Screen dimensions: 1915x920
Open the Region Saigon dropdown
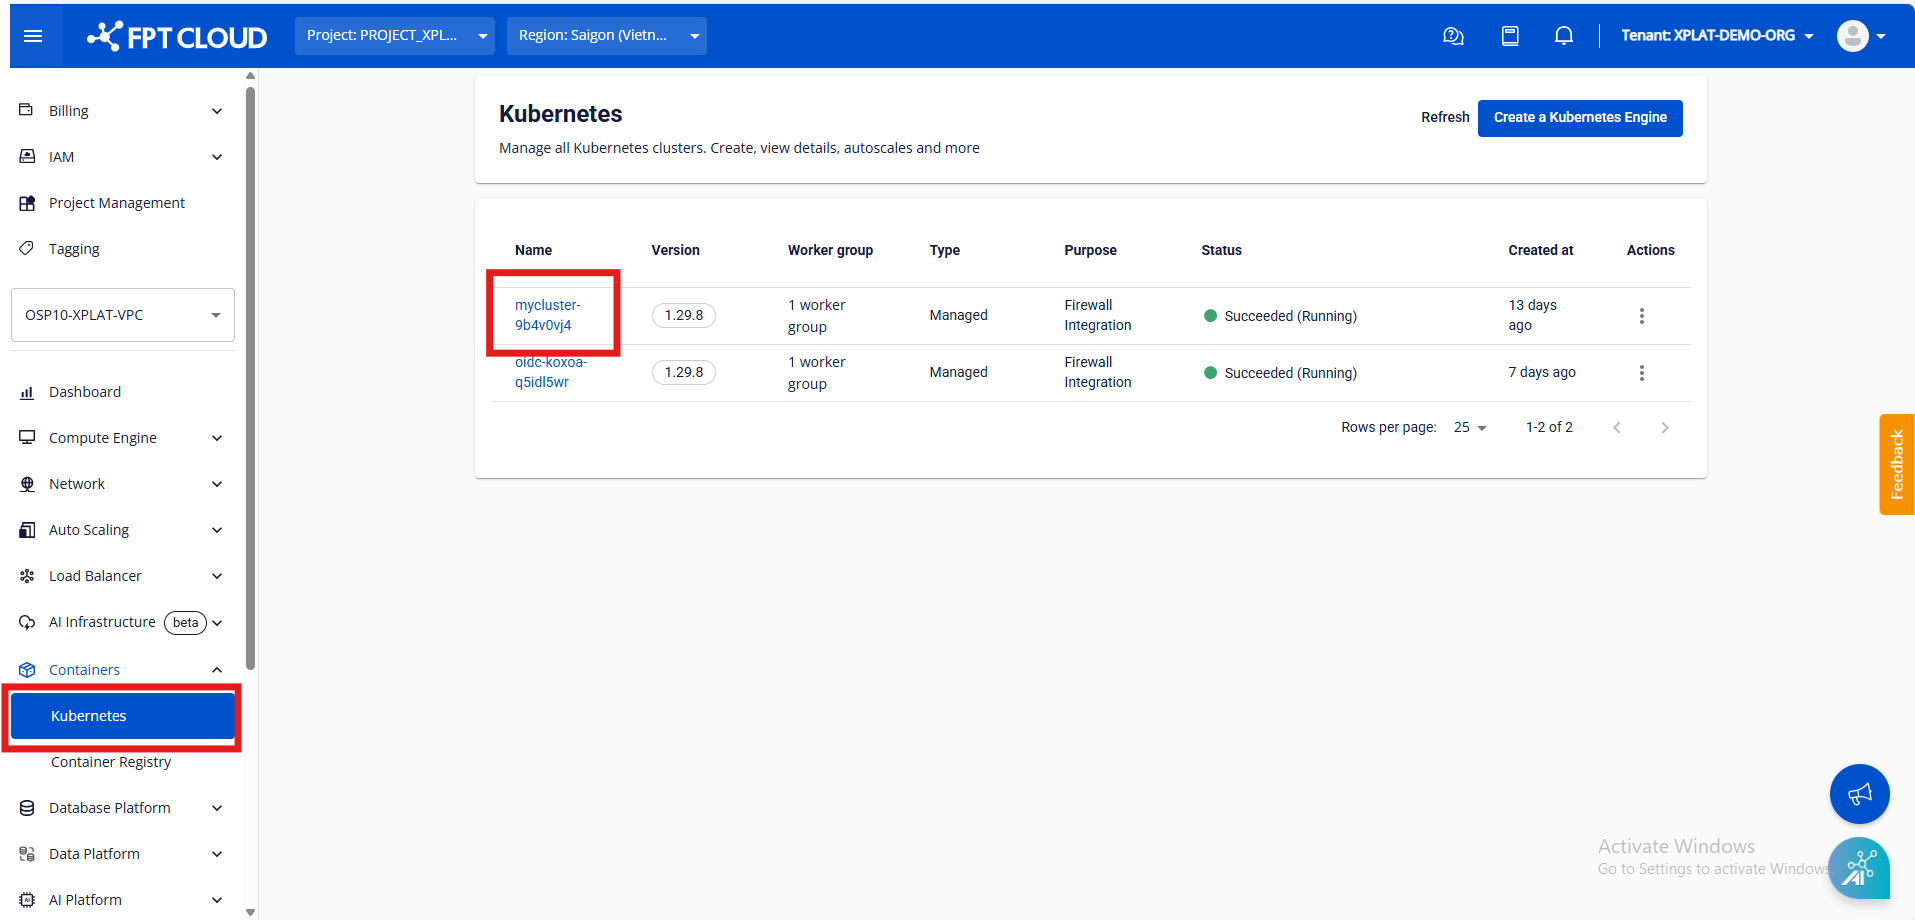606,36
